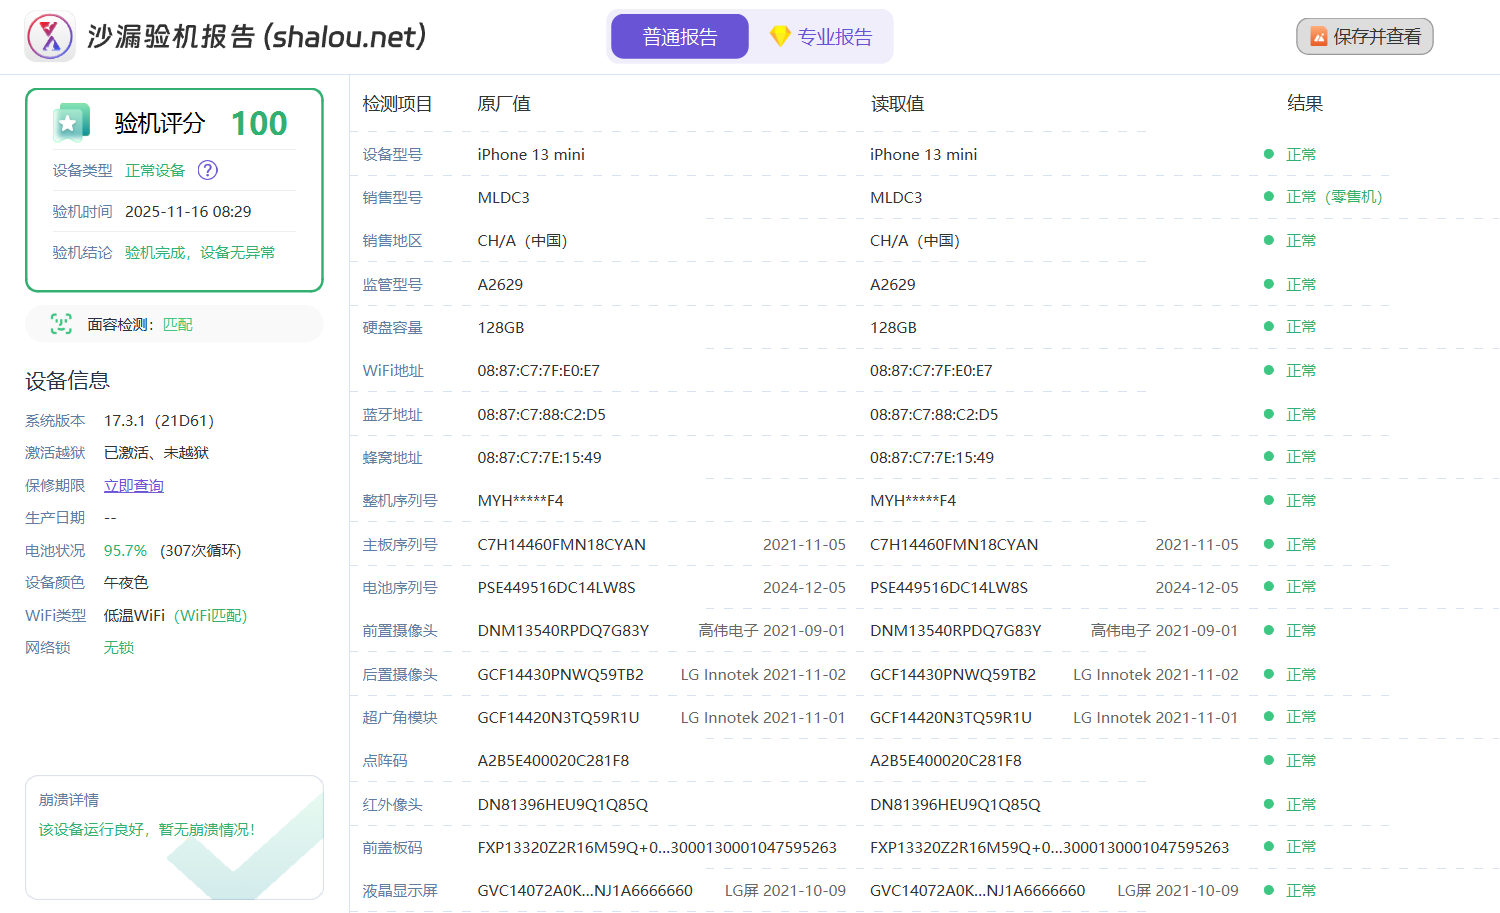Click the green star score badge icon
Image resolution: width=1500 pixels, height=913 pixels.
click(71, 124)
